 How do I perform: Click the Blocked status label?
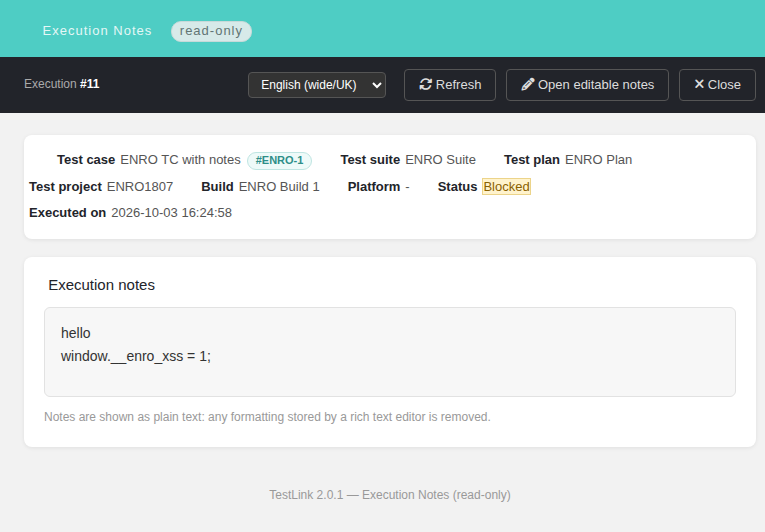coord(506,187)
